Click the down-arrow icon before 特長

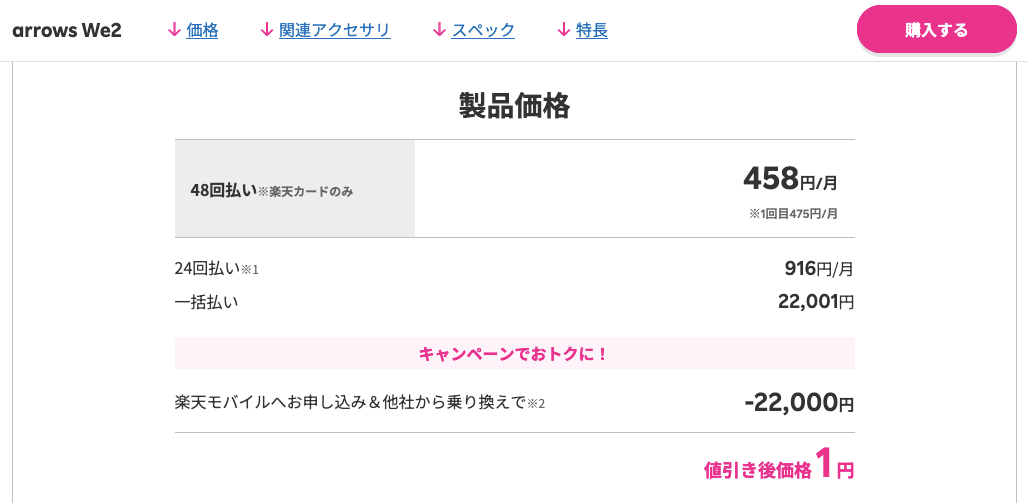(564, 30)
